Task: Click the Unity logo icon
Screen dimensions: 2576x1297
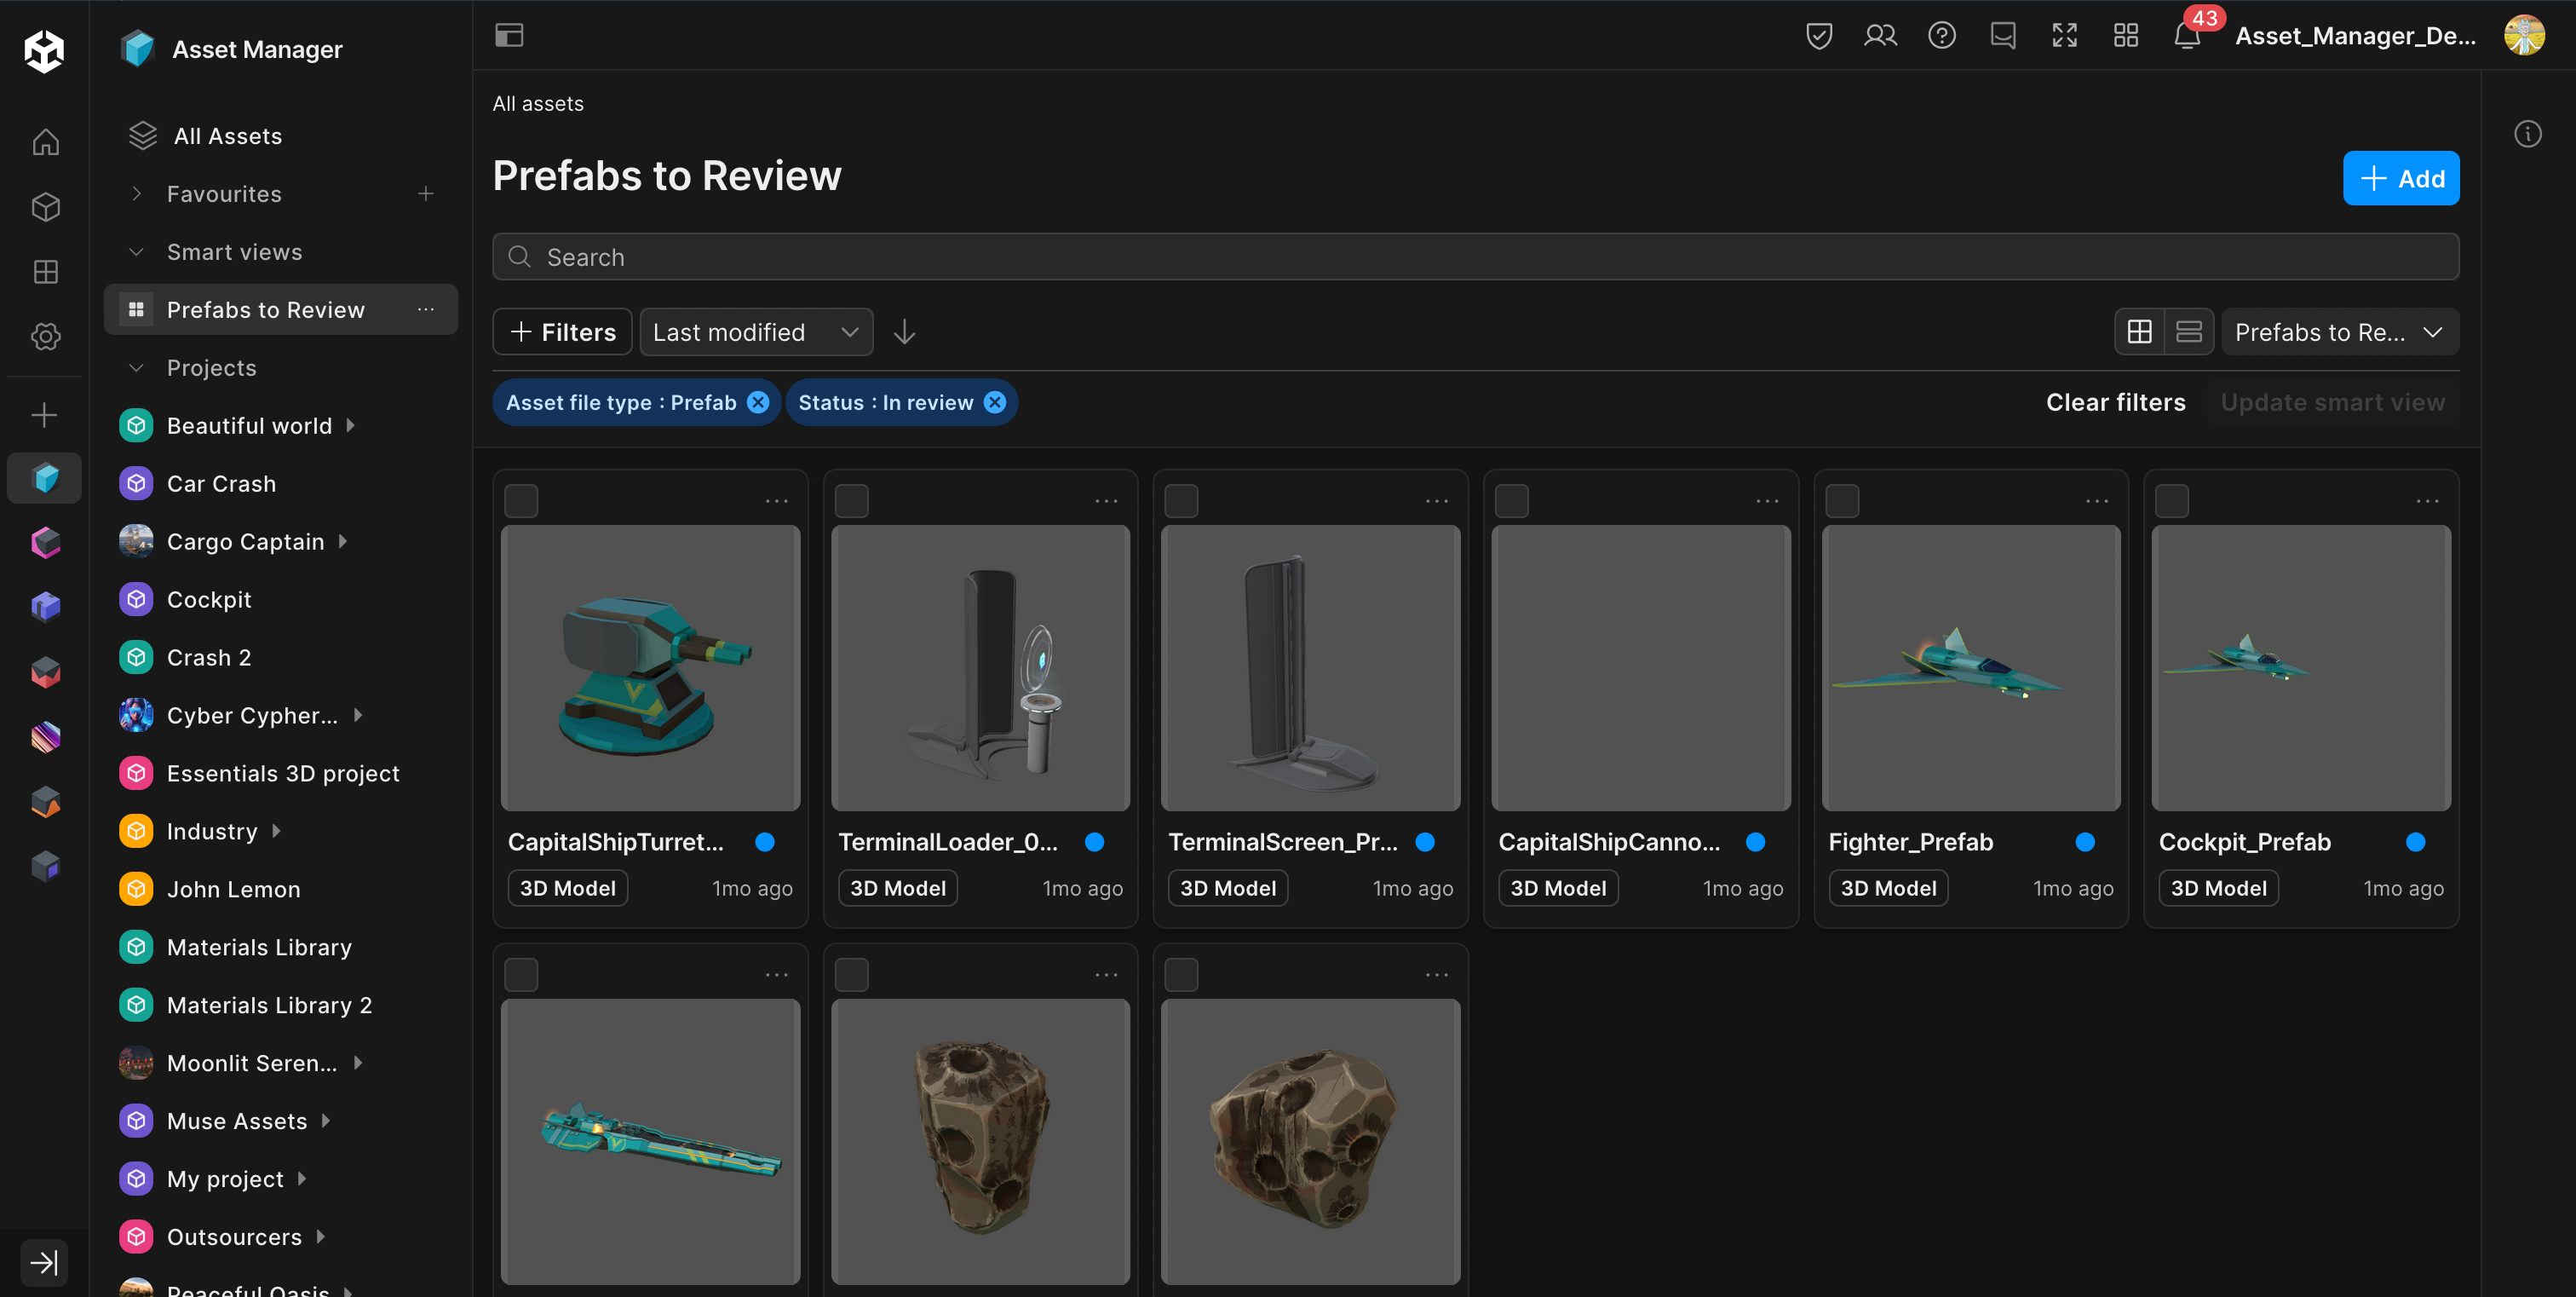Action: coord(44,50)
